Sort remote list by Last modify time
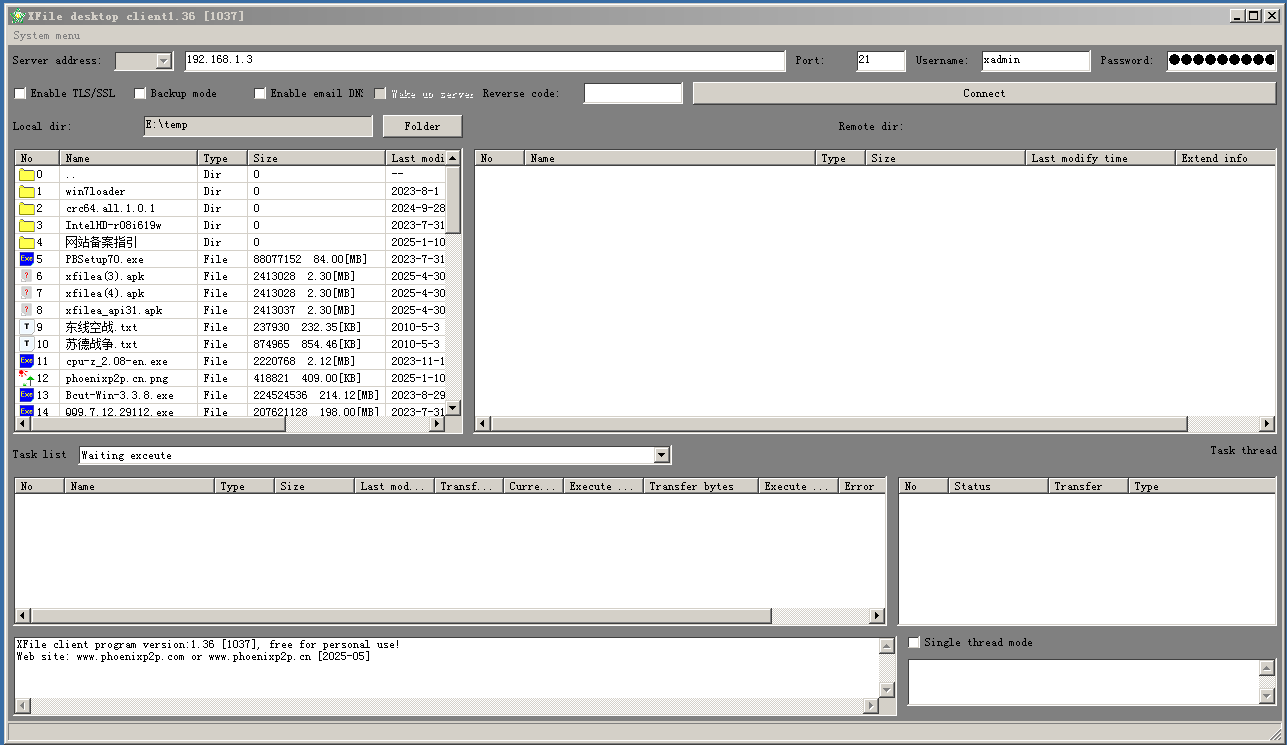Image resolution: width=1287 pixels, height=745 pixels. point(1100,158)
